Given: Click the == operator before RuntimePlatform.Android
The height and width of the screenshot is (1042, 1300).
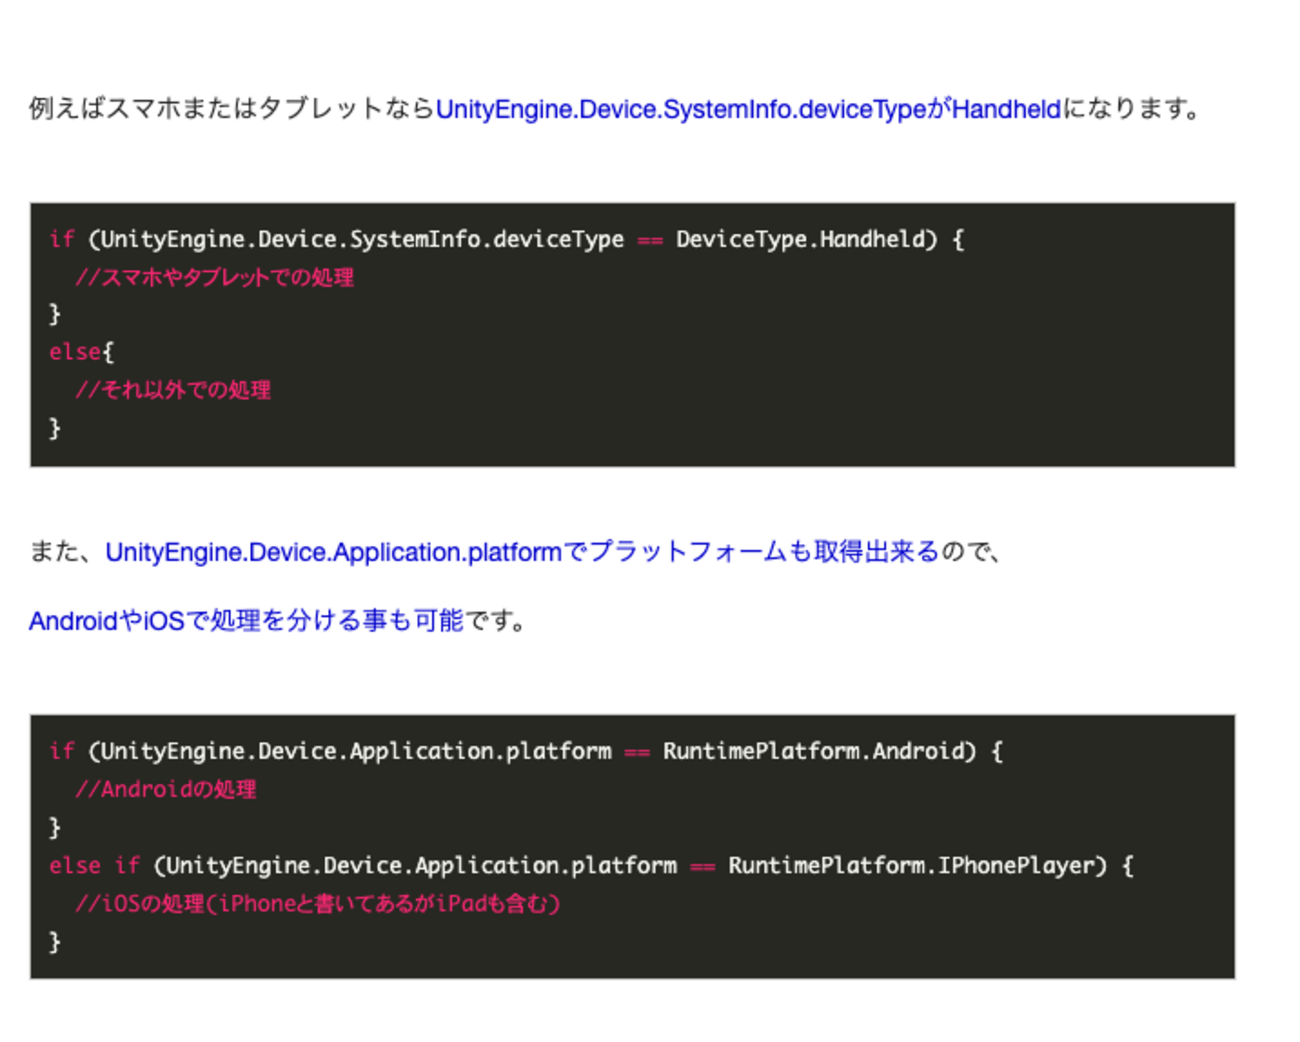Looking at the screenshot, I should [637, 752].
